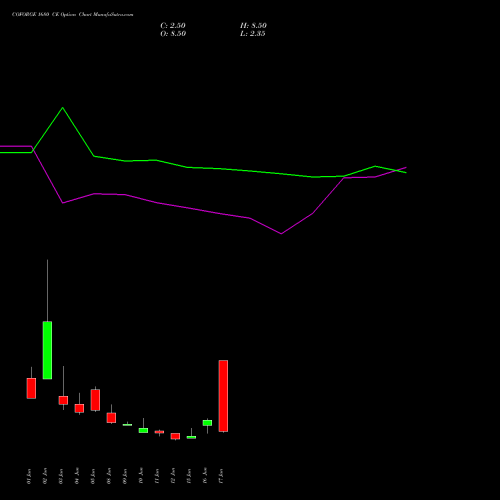Click the 17 date label on x-axis
The image size is (500, 500).
[221, 476]
